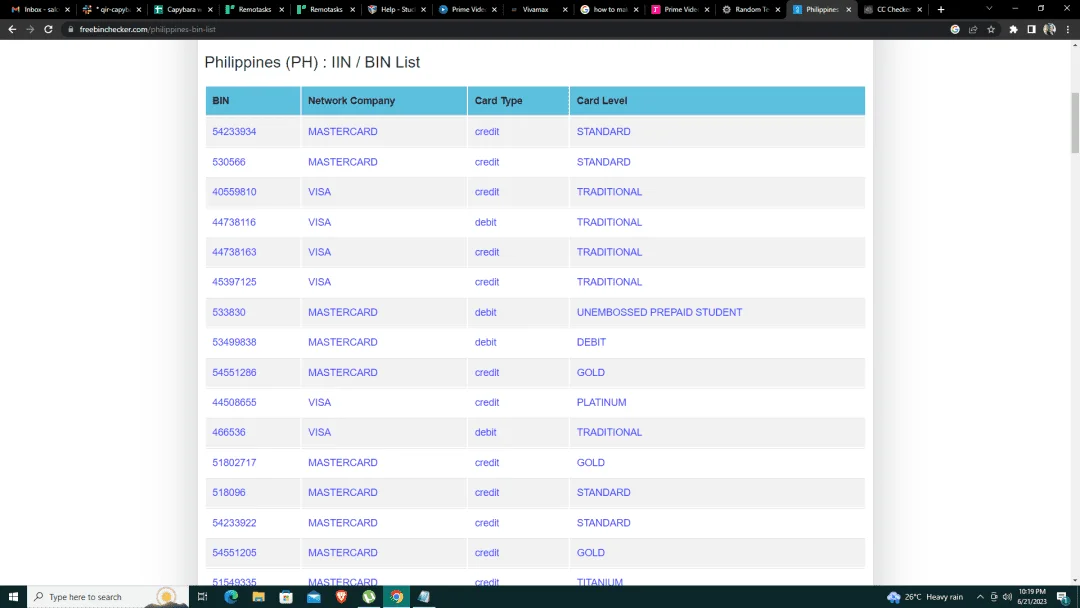This screenshot has width=1080, height=608.
Task: Reload the page with refresh icon
Action: 48,30
